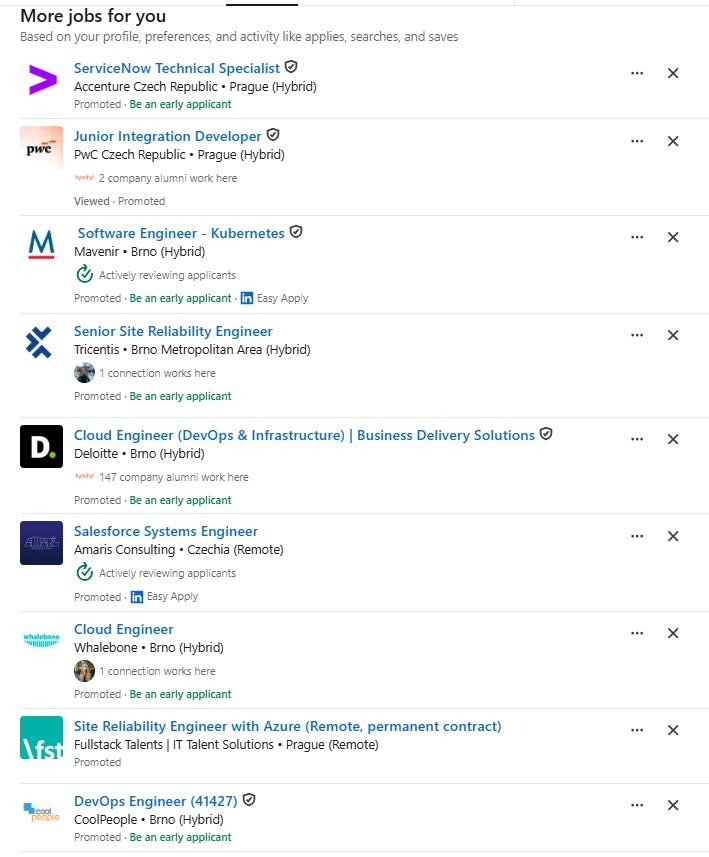The width and height of the screenshot is (709, 857).
Task: Open Cloud Engineer (DevOps & Infrastructure) job
Action: 304,435
